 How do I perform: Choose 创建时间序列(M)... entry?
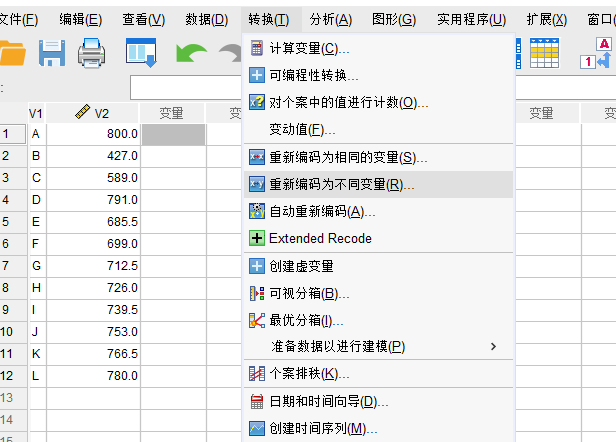[x=379, y=428]
